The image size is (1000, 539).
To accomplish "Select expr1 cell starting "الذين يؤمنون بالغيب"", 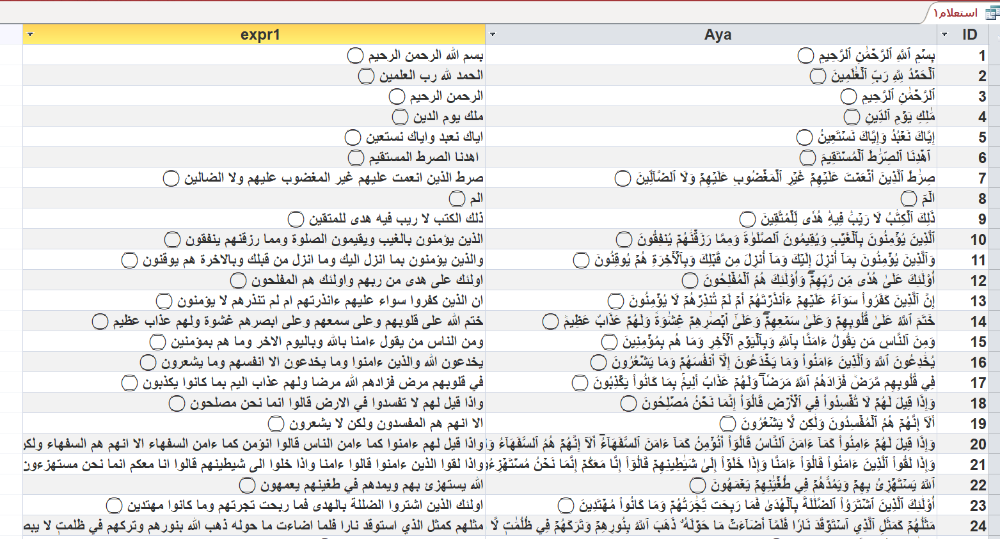I will tap(254, 239).
